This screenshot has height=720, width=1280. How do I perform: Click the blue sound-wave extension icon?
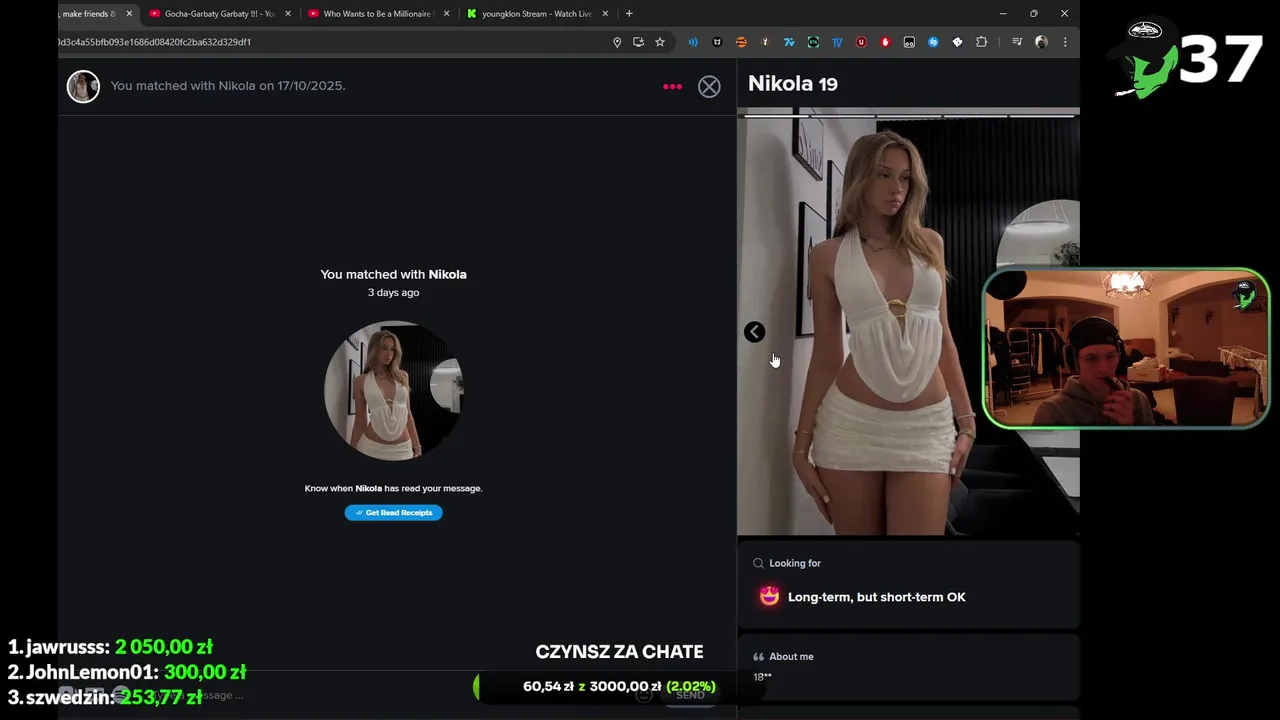[x=693, y=42]
